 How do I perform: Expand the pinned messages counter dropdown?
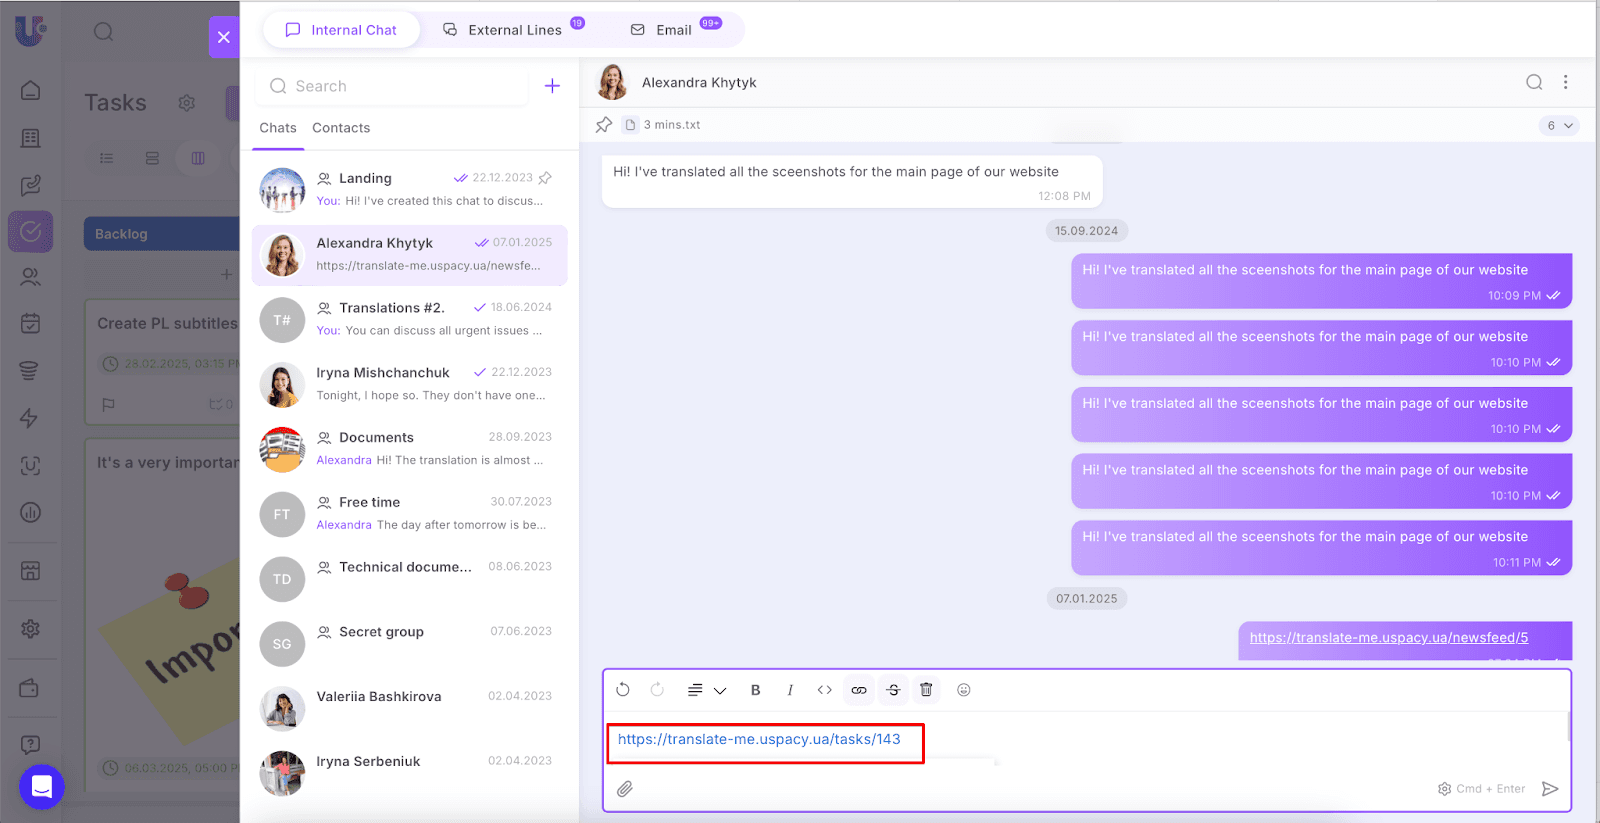[1559, 125]
